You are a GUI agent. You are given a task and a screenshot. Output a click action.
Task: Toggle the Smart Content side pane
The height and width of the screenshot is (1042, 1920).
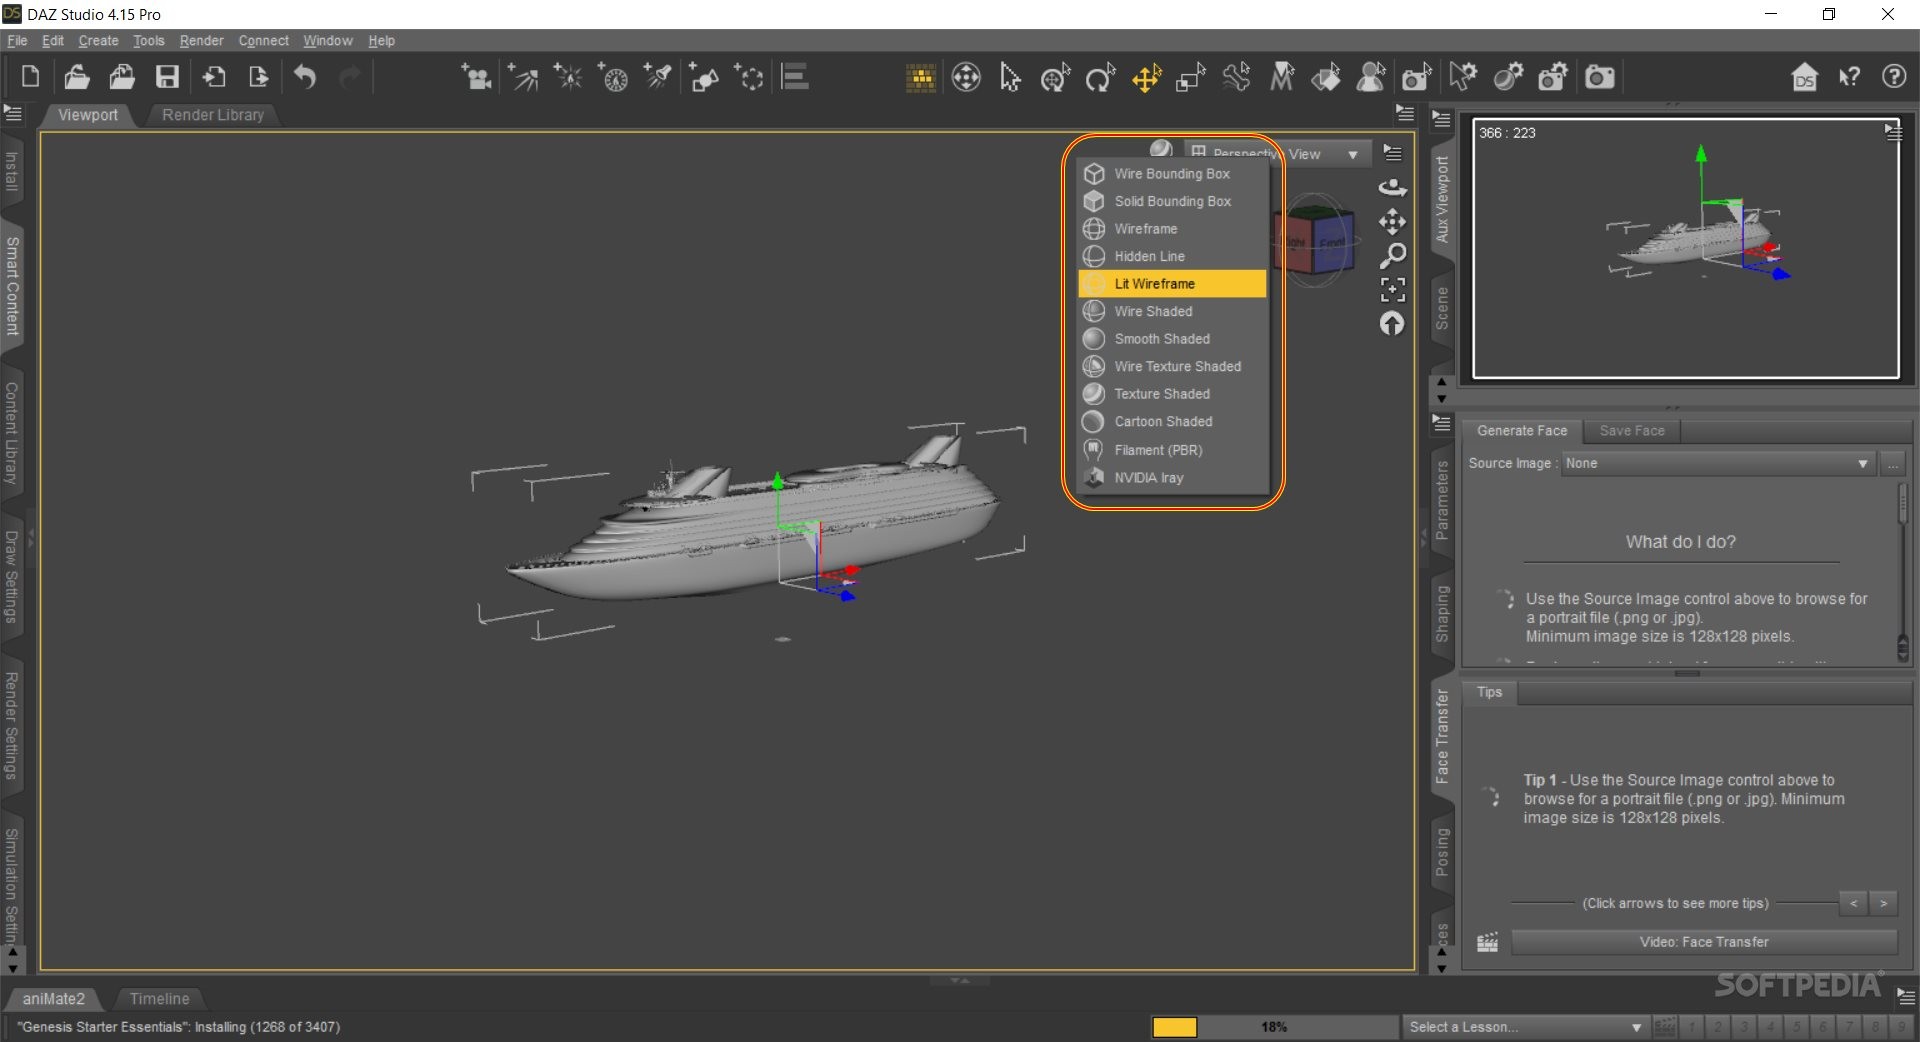(x=12, y=286)
